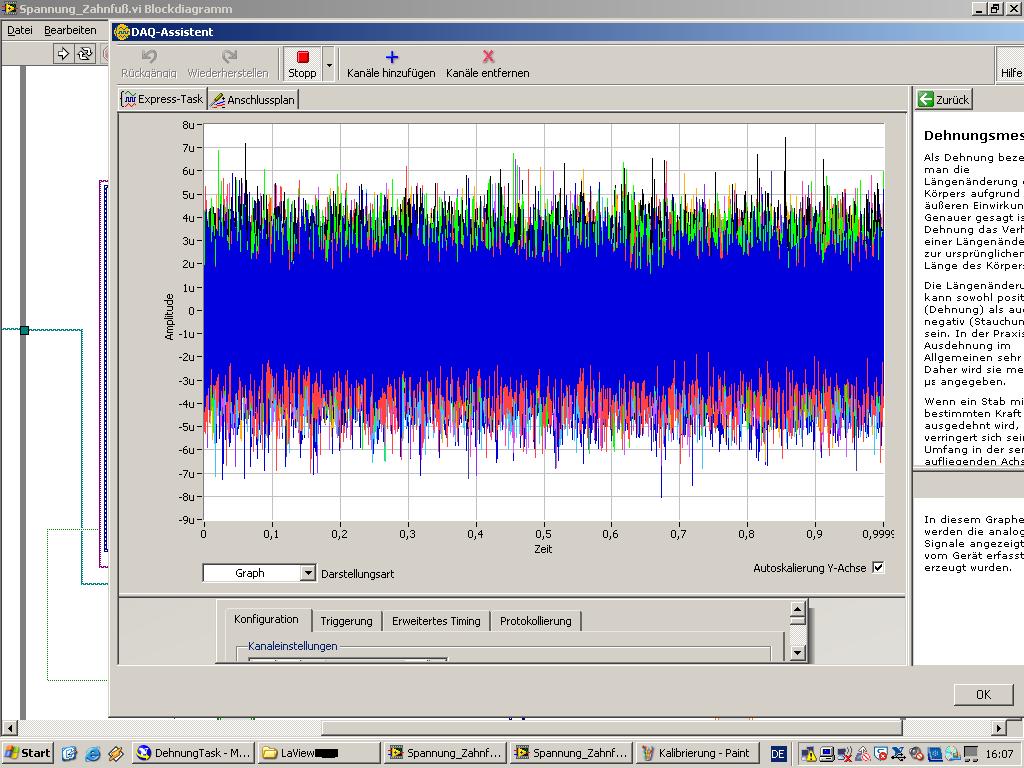Screen dimensions: 1024x768
Task: Click Kanäle entfernen red X icon
Action: click(488, 58)
